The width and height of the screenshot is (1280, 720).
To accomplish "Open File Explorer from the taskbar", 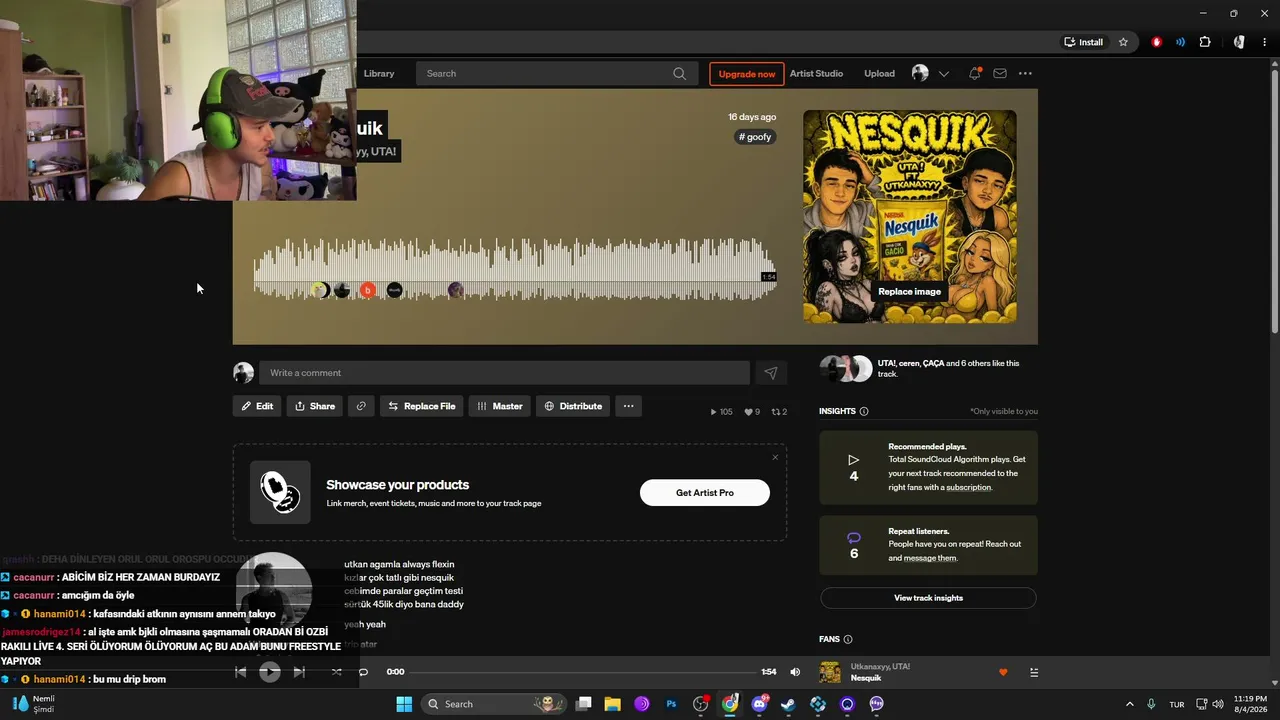I will (x=612, y=704).
